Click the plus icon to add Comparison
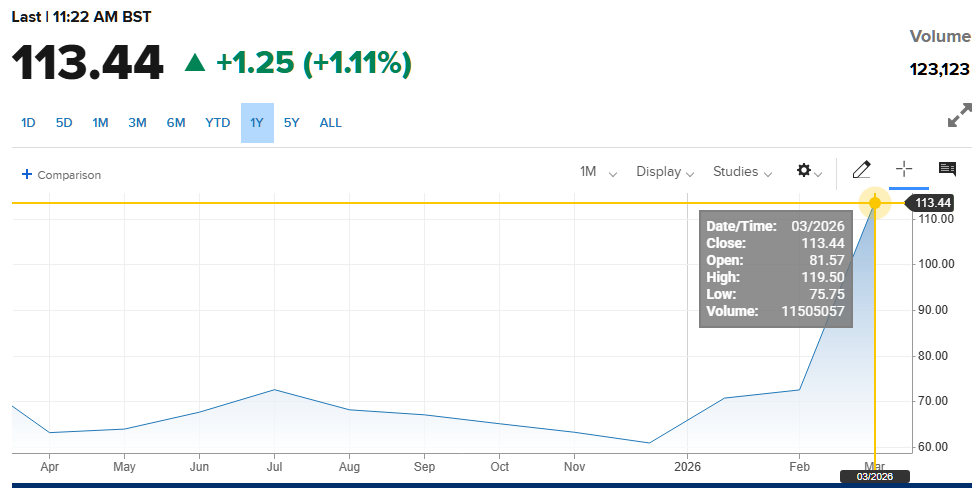 (x=27, y=174)
